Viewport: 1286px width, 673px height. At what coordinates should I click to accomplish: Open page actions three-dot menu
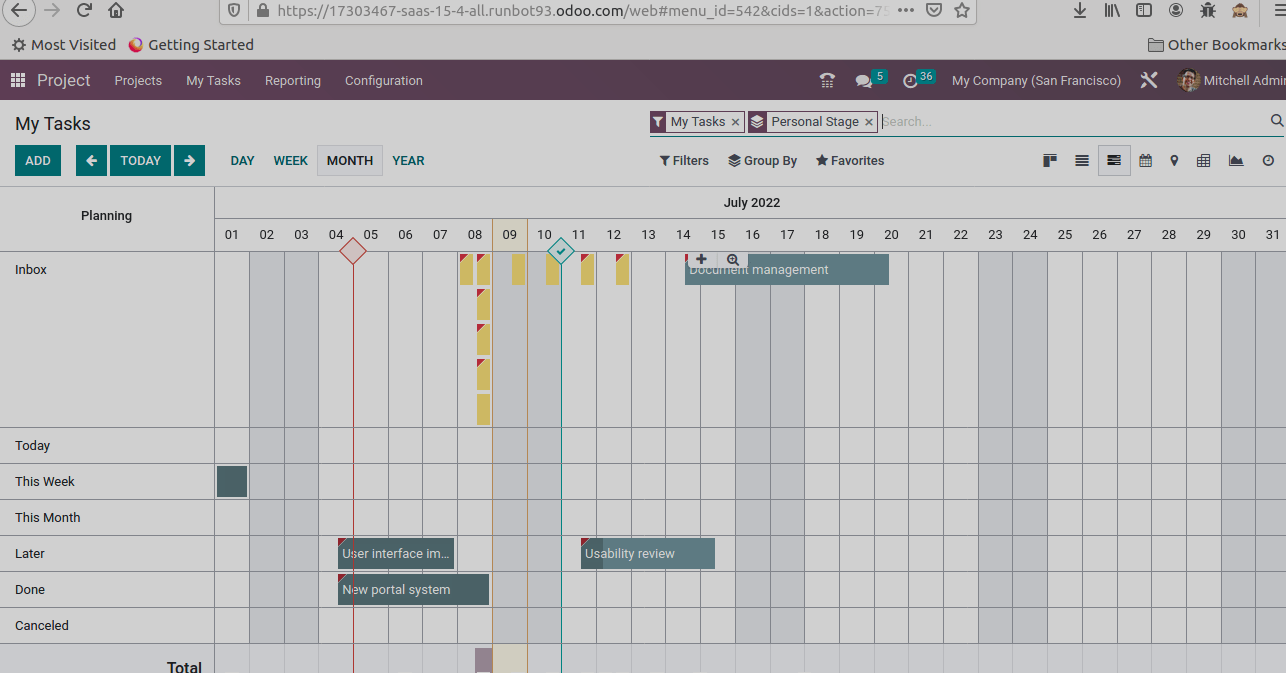905,10
